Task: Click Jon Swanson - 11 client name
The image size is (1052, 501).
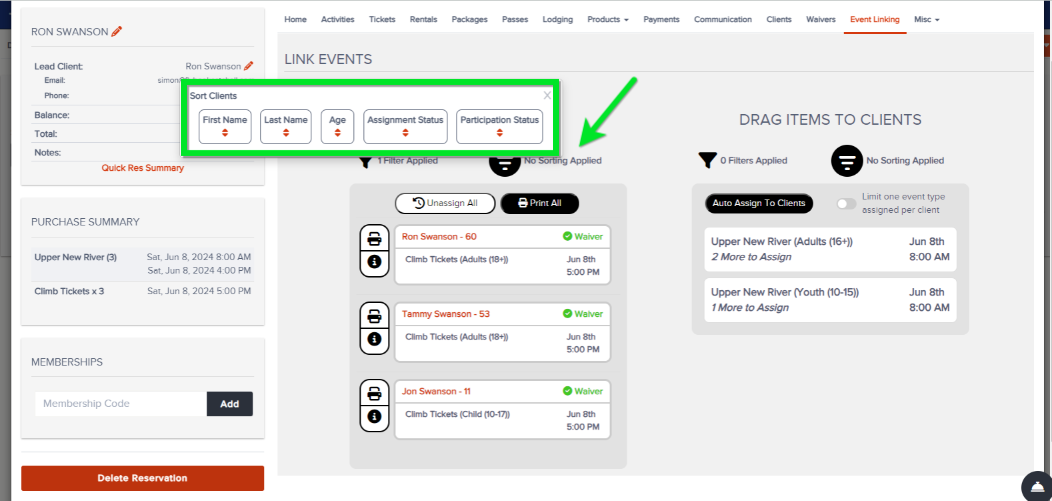Action: point(435,391)
